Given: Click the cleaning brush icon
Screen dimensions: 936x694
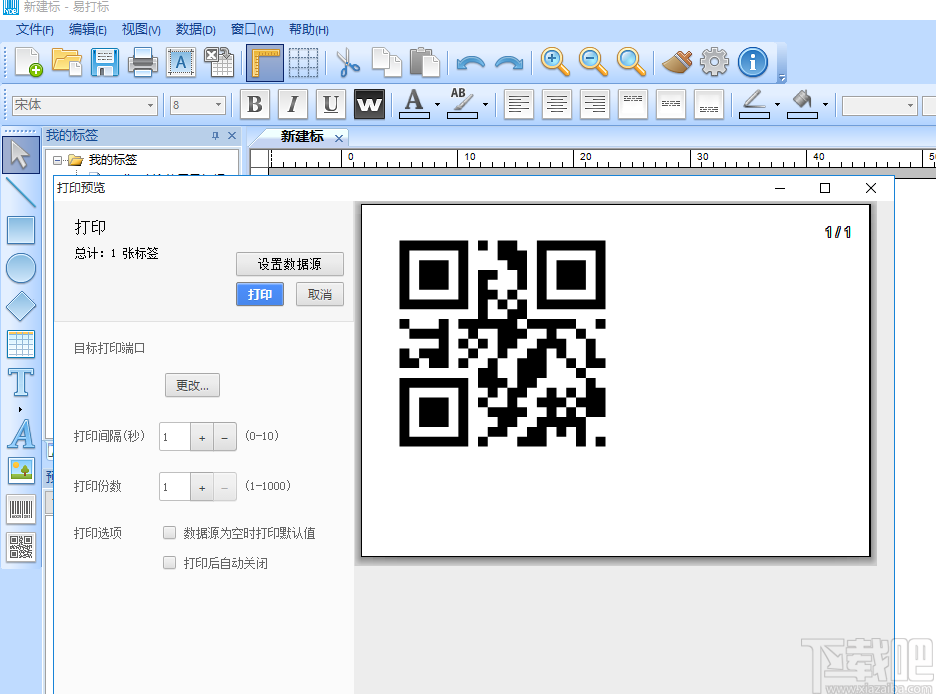Looking at the screenshot, I should (x=677, y=62).
